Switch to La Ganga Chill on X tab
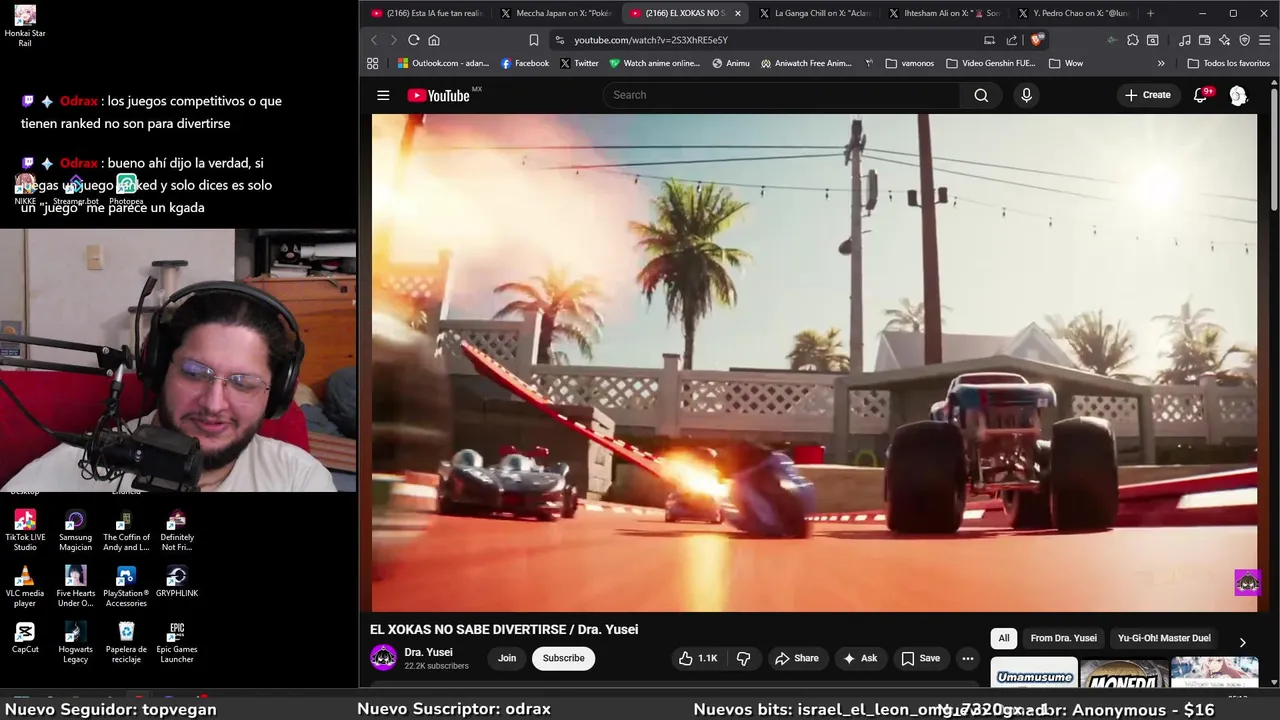This screenshot has height=720, width=1280. 814,13
